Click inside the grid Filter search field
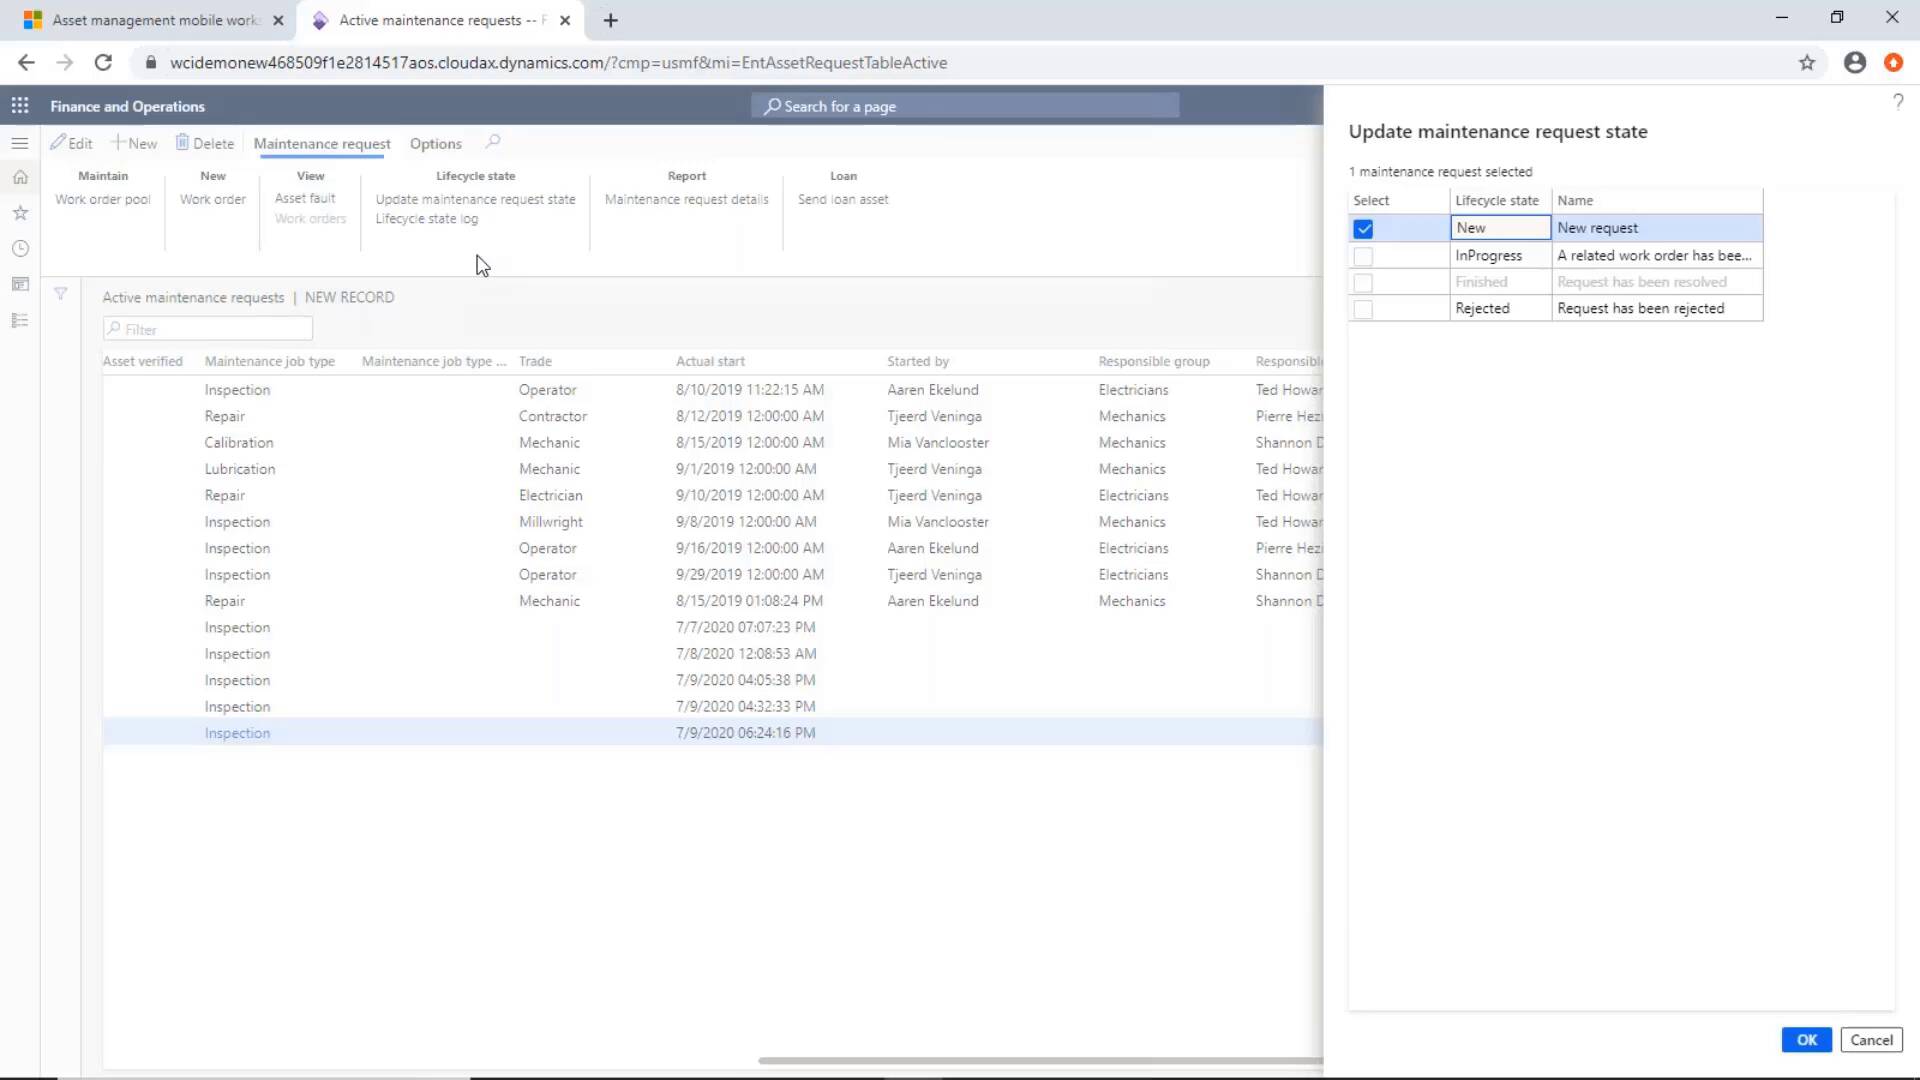The width and height of the screenshot is (1920, 1080). click(207, 328)
